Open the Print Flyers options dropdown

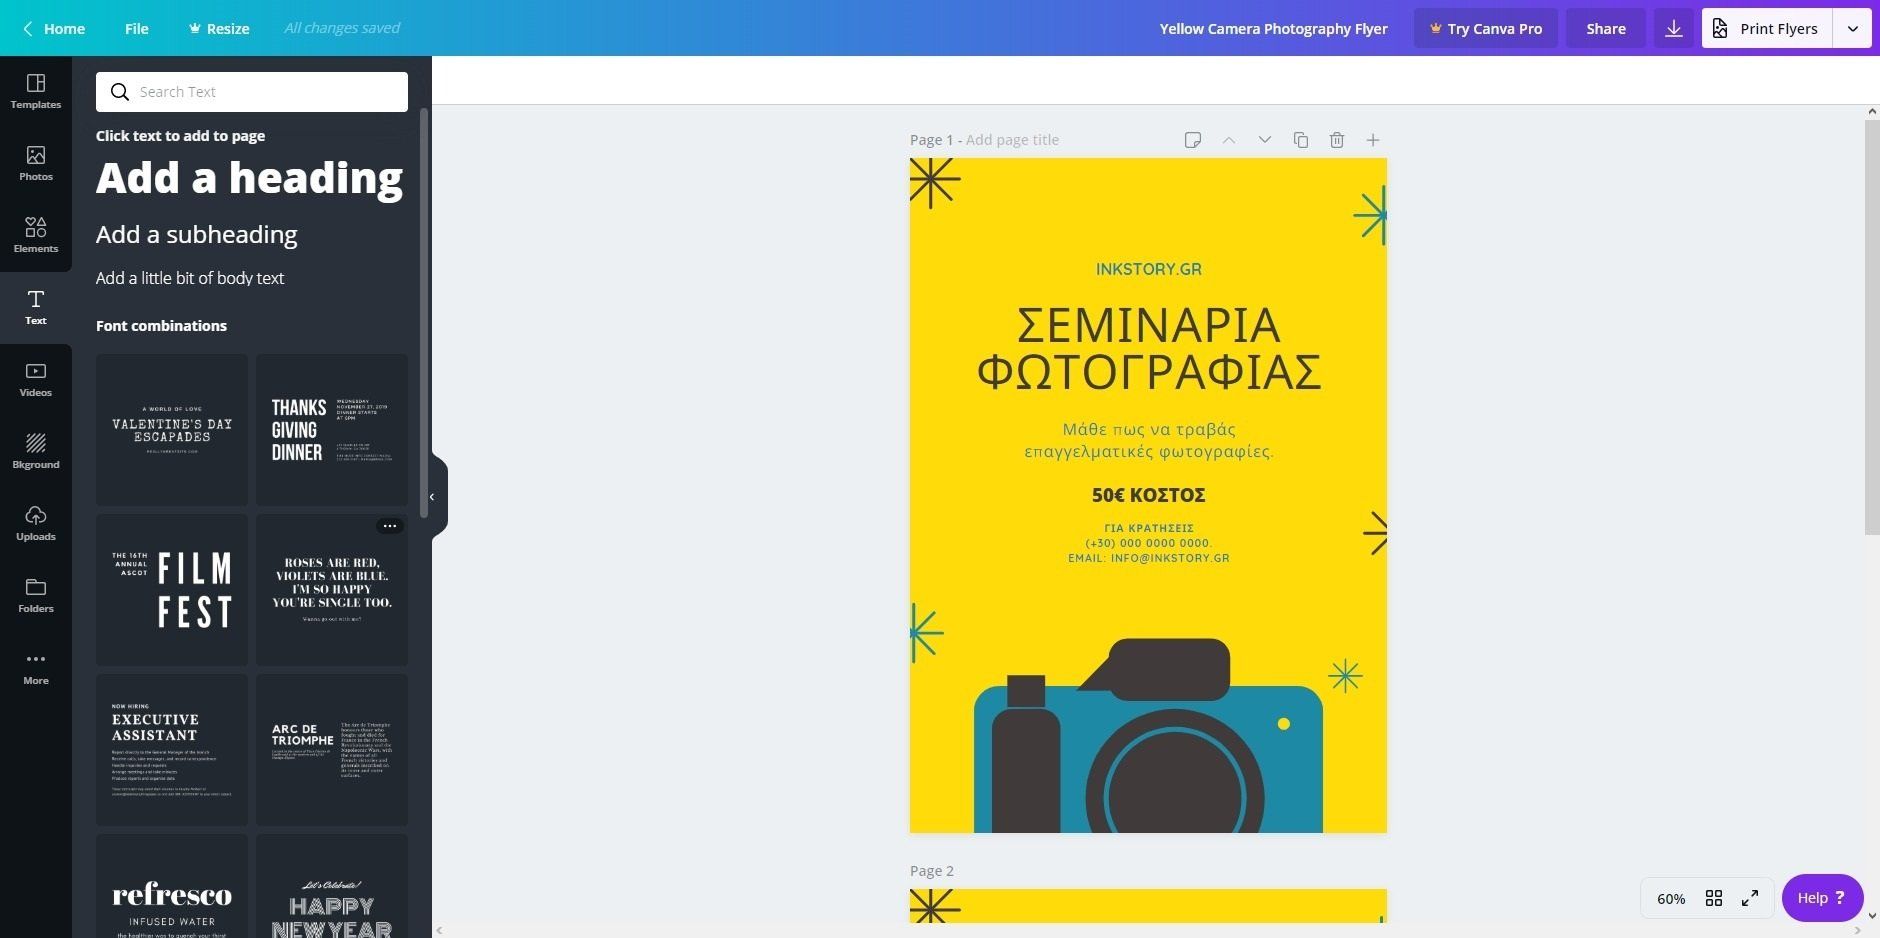1853,28
